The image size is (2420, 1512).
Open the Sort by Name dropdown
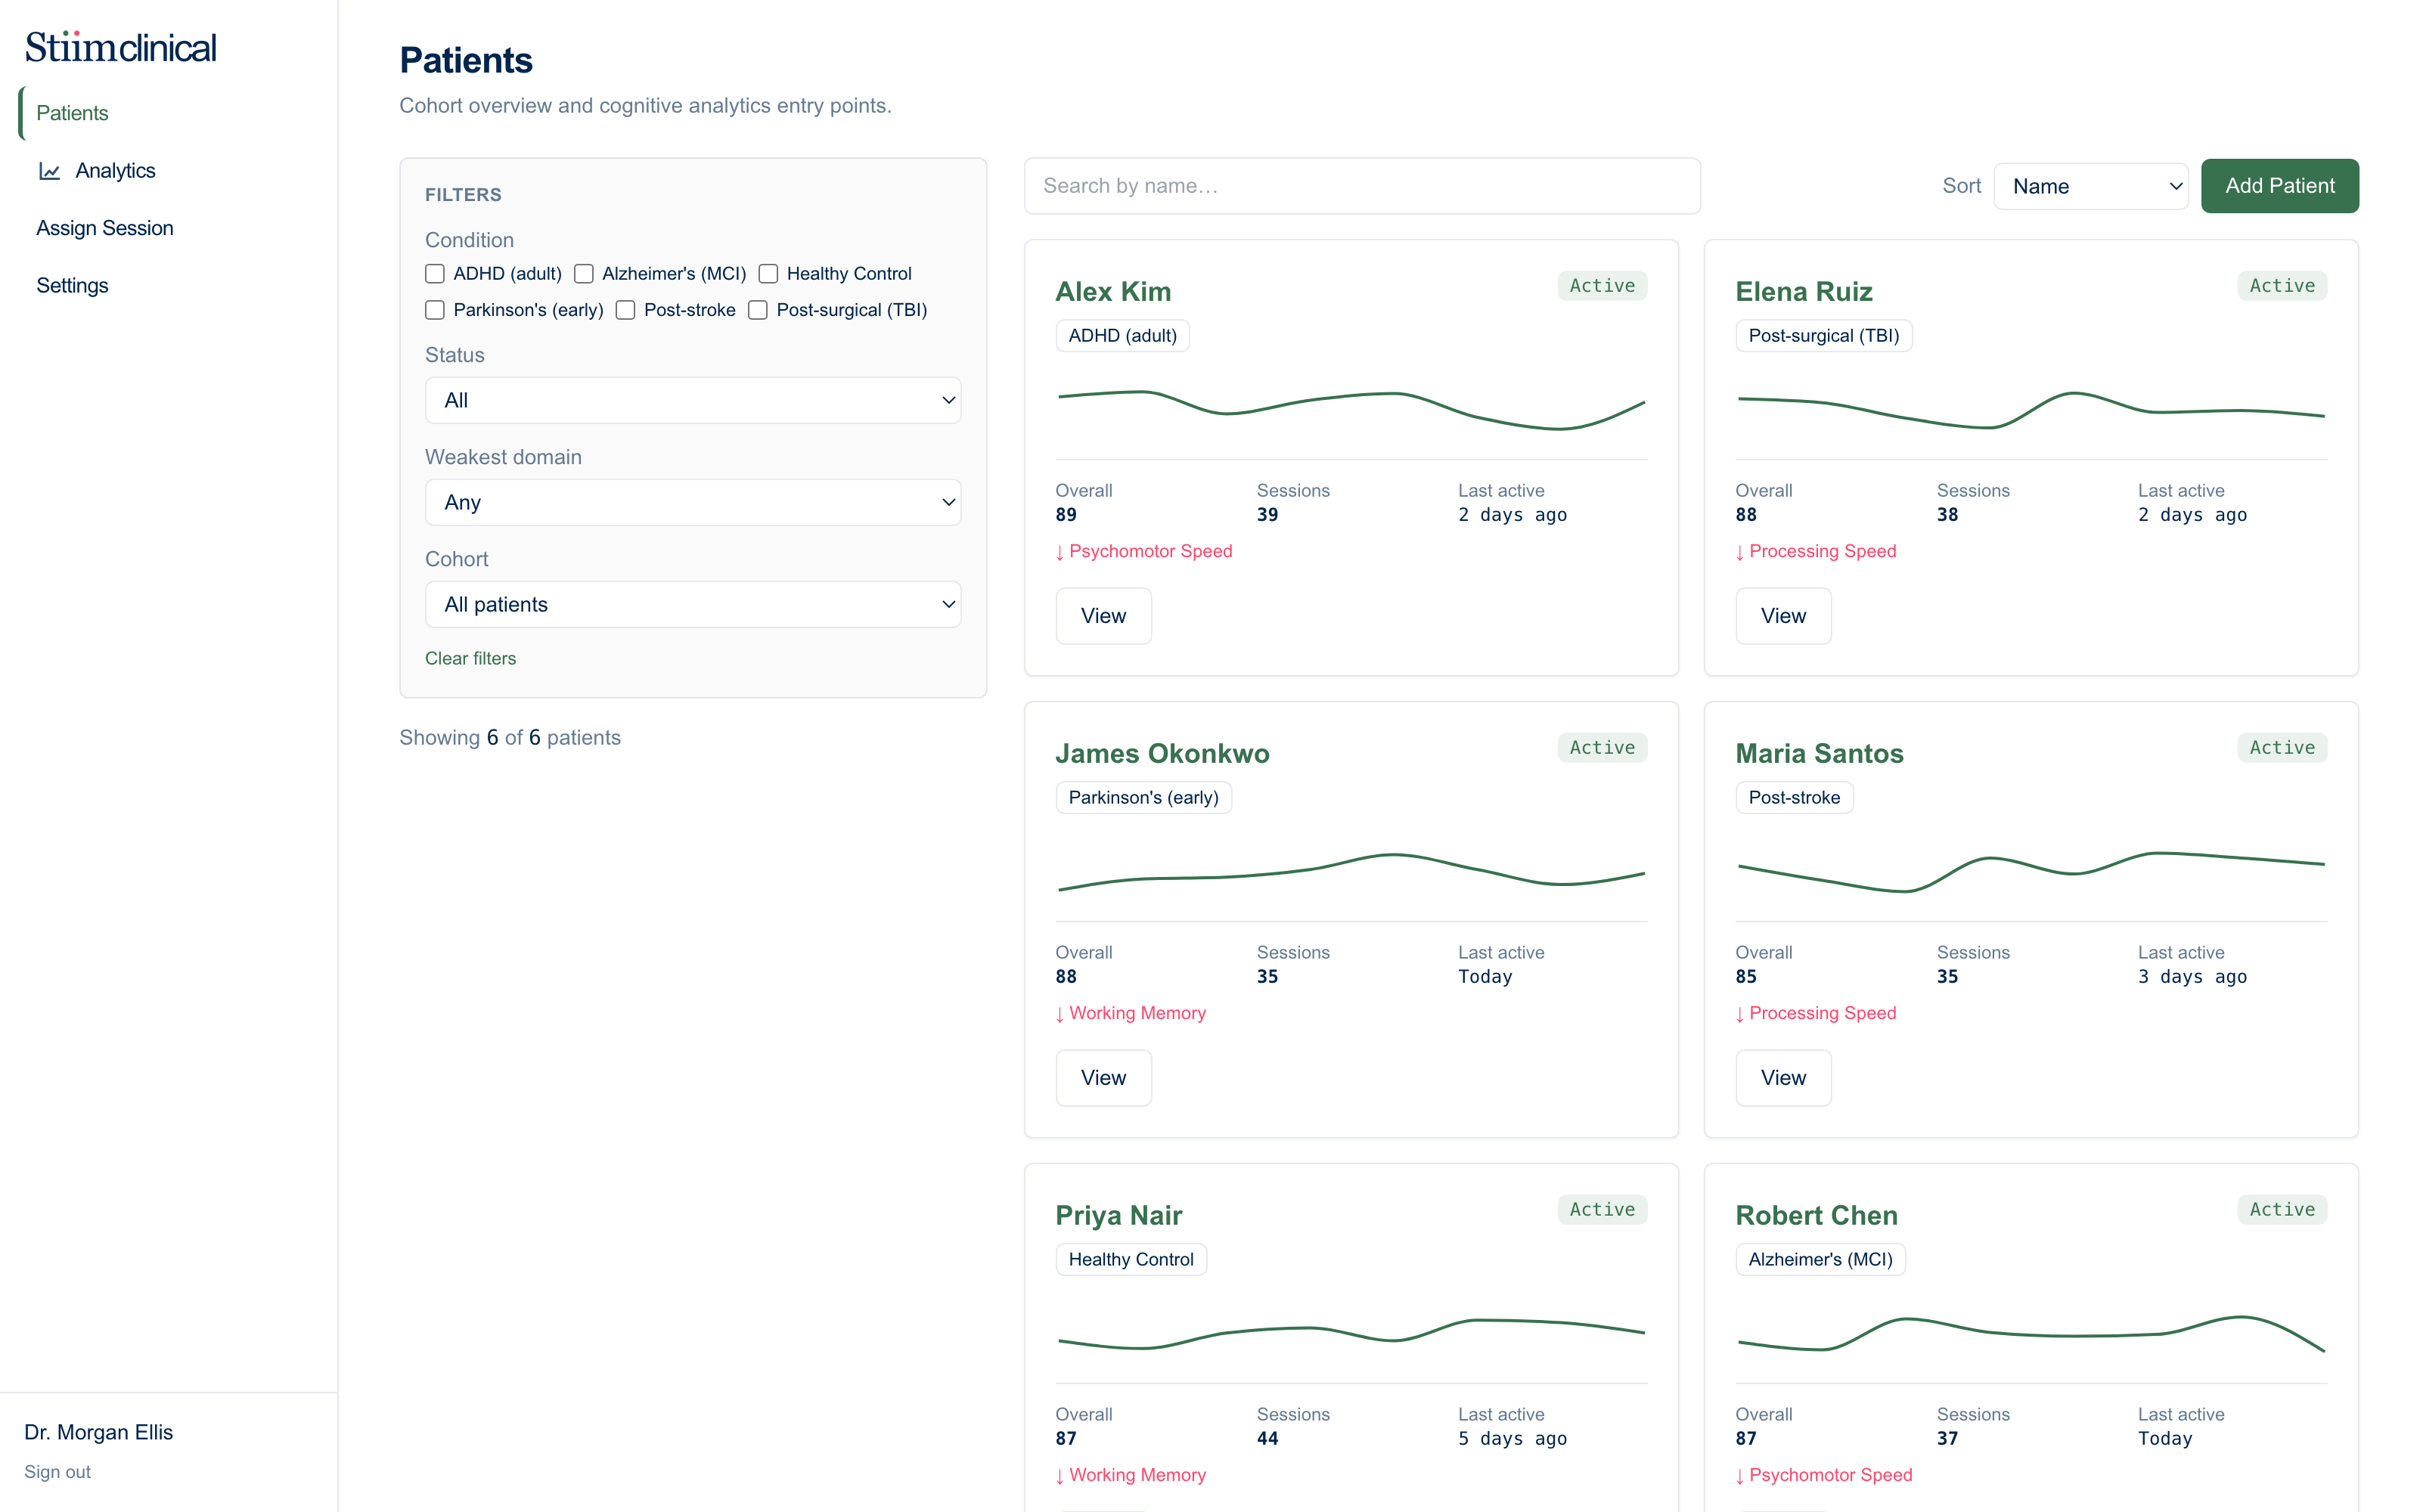click(x=2091, y=186)
